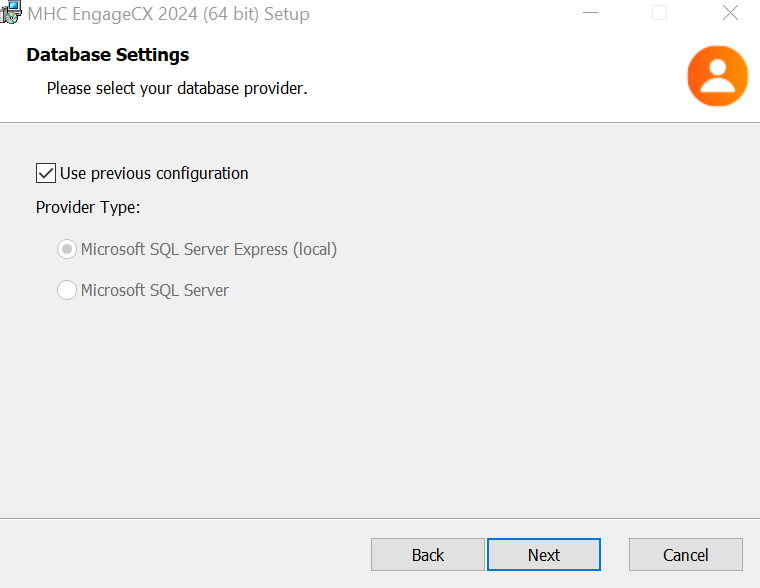Select the plain Microsoft SQL Server radio
Screen dimensions: 760x588
[67, 290]
